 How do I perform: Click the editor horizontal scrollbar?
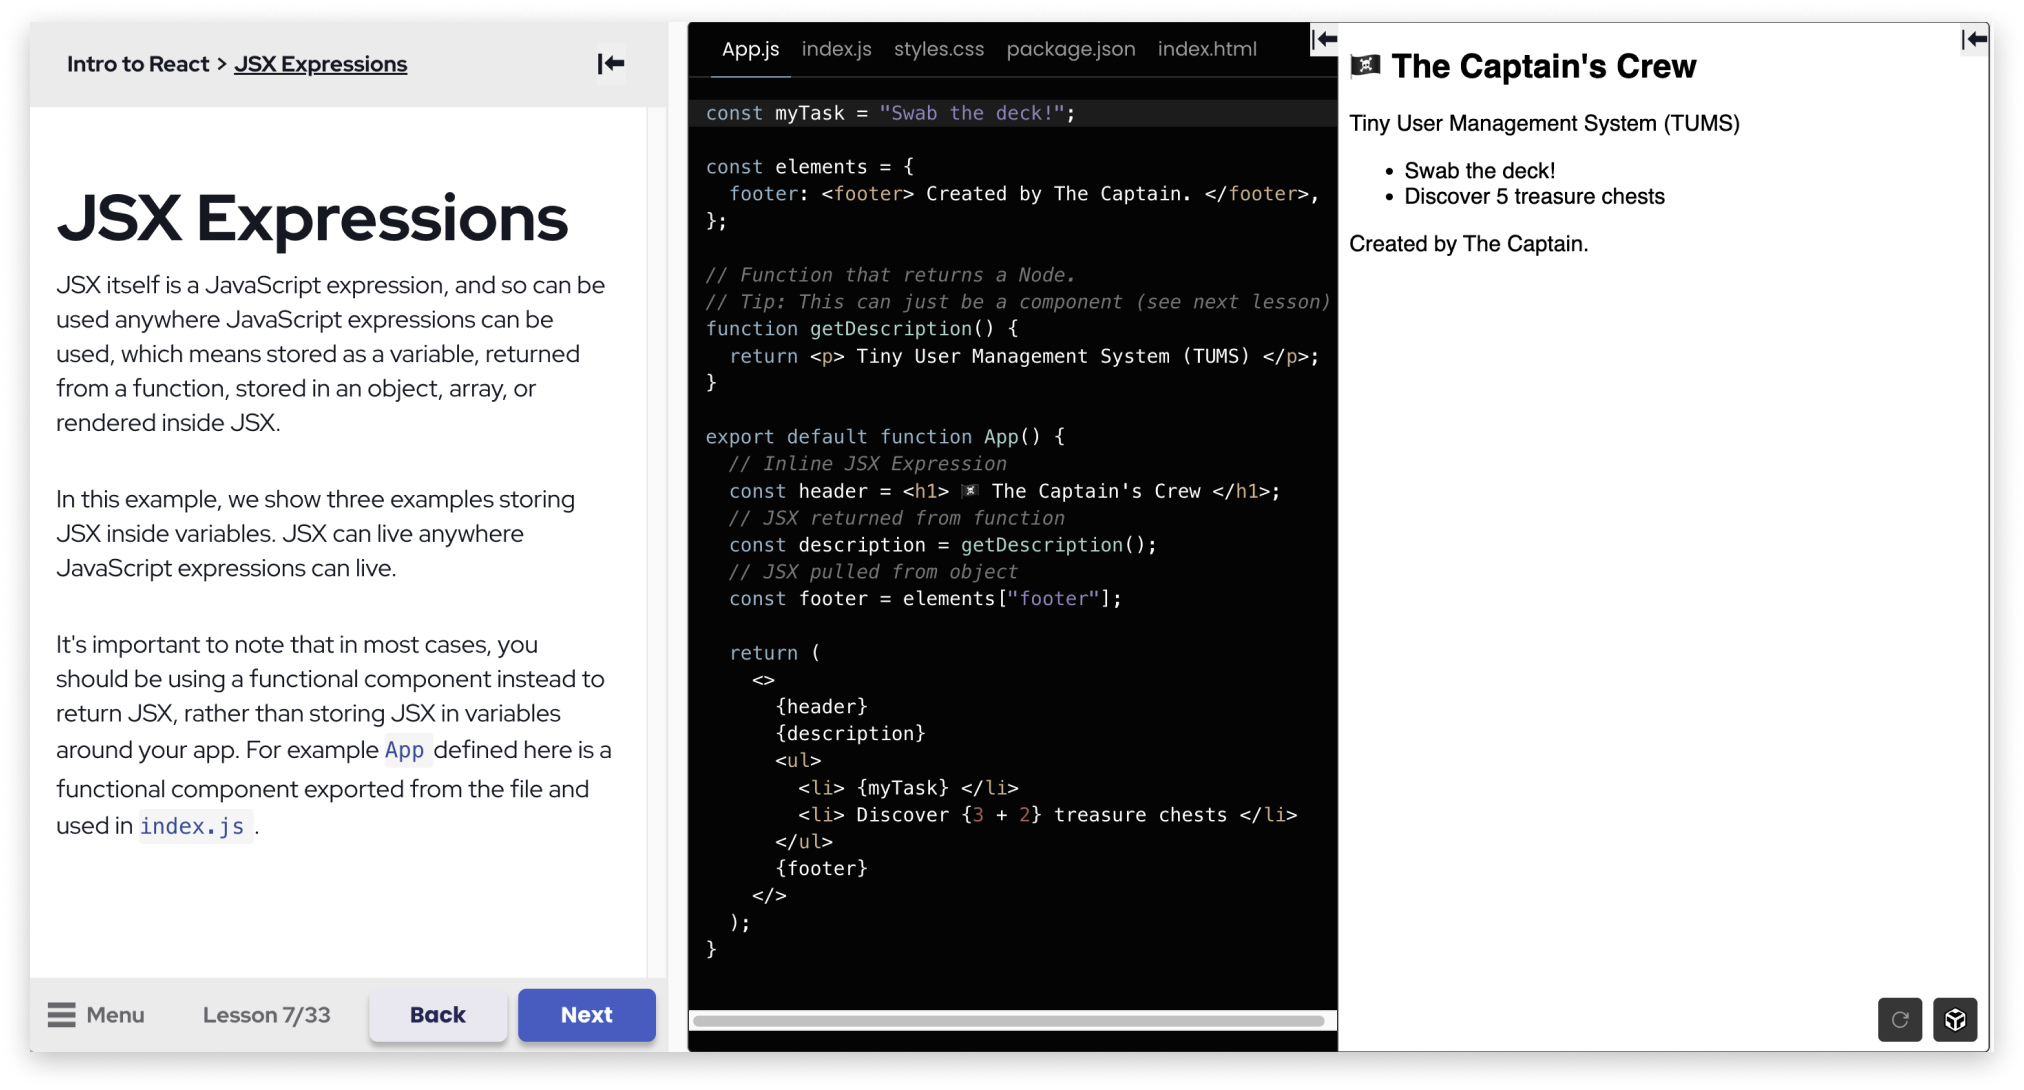[x=1008, y=1021]
